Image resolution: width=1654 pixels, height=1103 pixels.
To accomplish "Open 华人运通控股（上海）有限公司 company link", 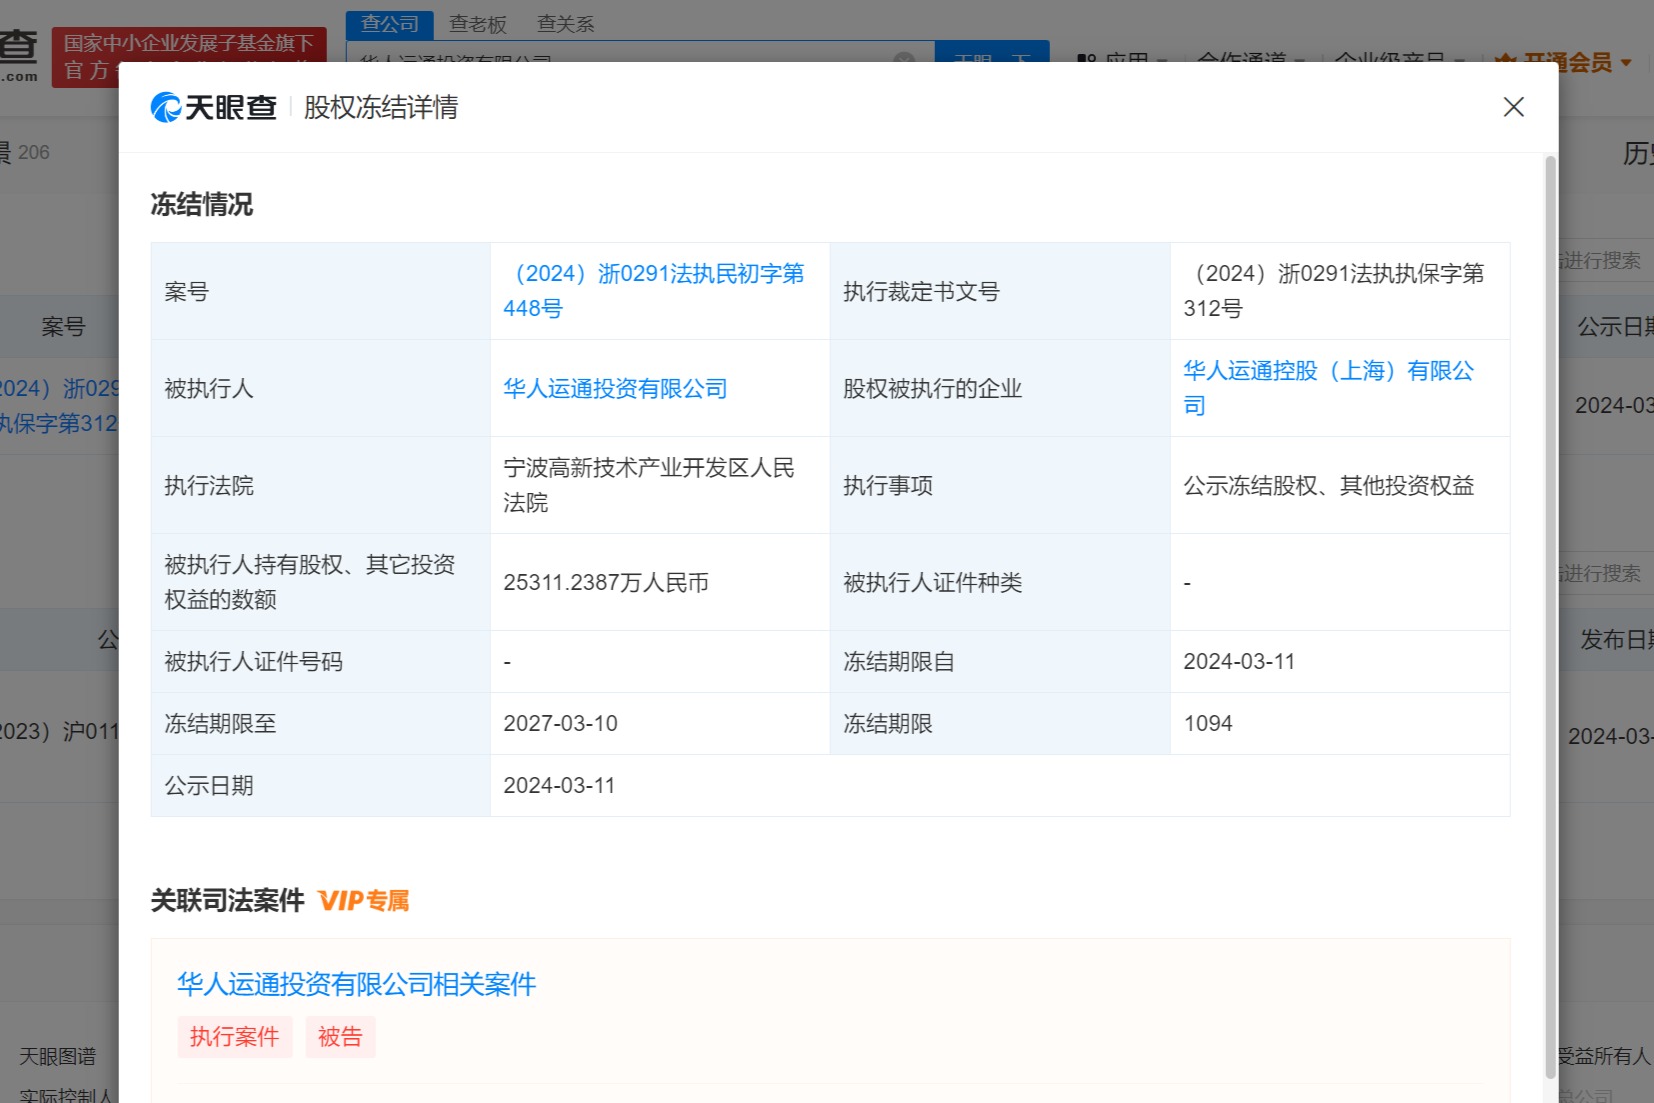I will [1330, 388].
